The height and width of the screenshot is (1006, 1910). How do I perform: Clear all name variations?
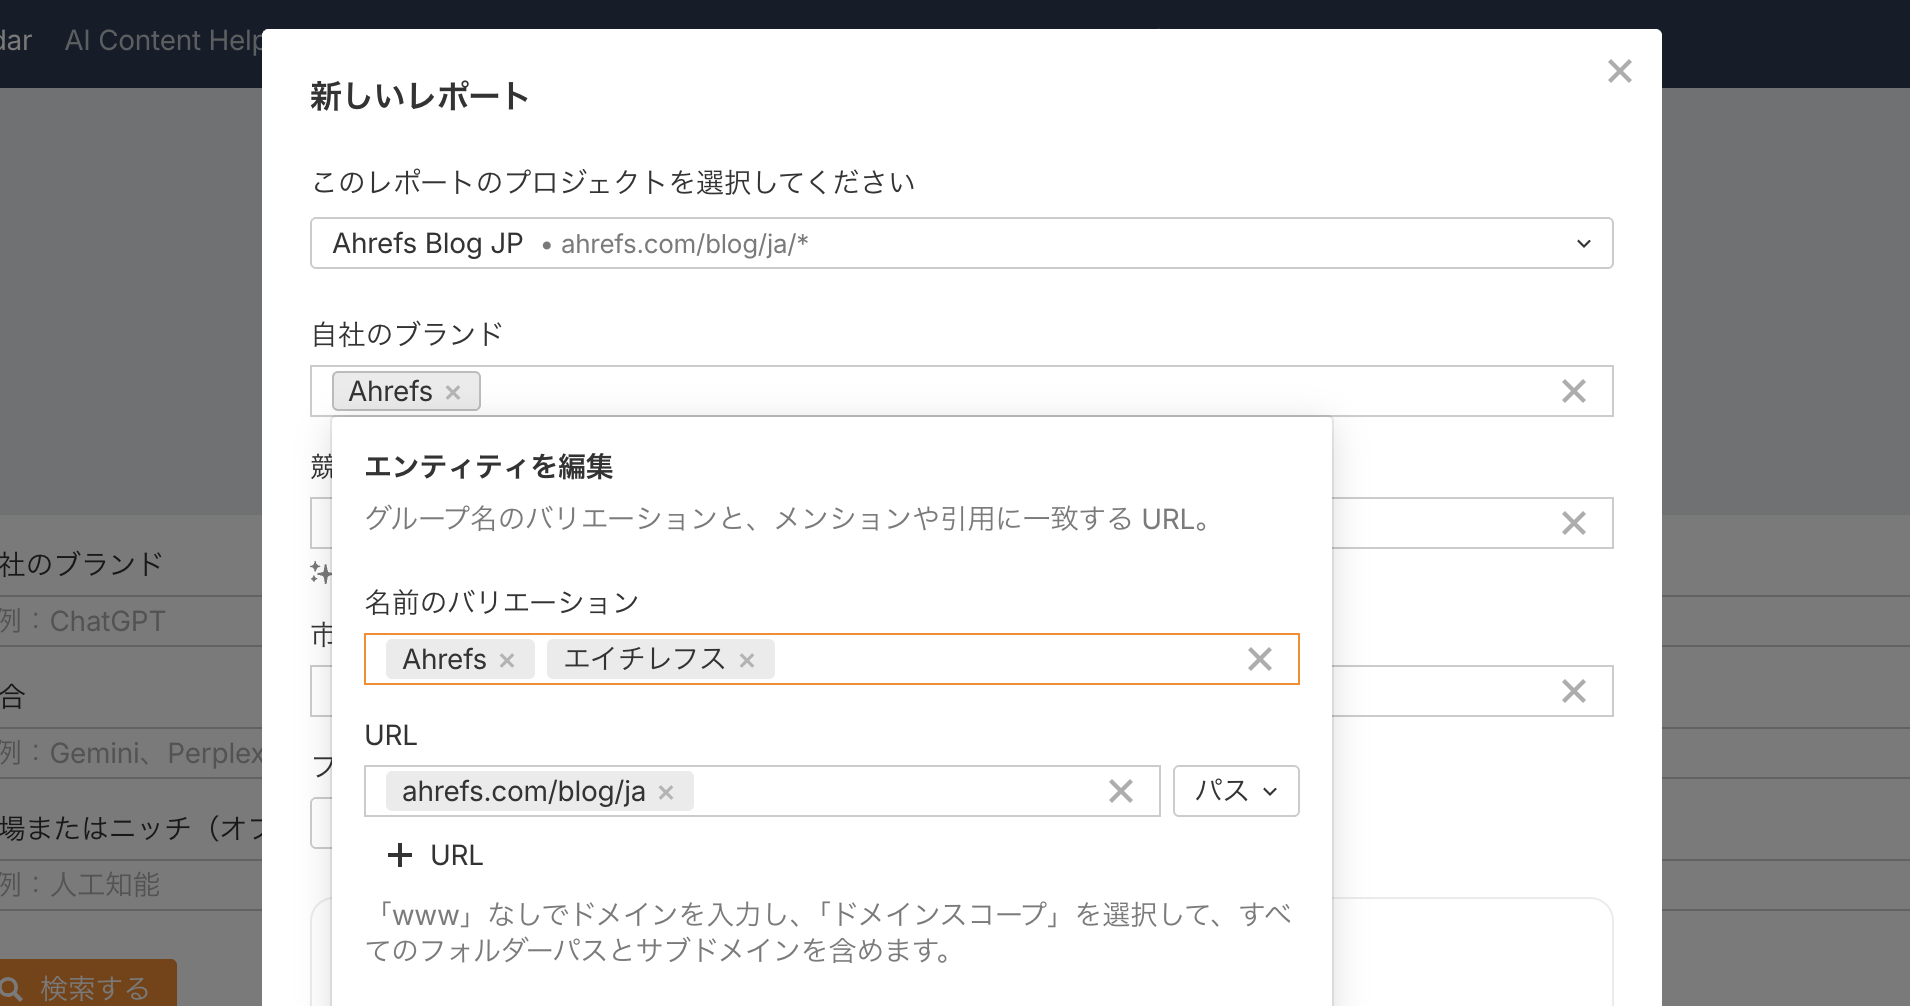click(x=1259, y=659)
